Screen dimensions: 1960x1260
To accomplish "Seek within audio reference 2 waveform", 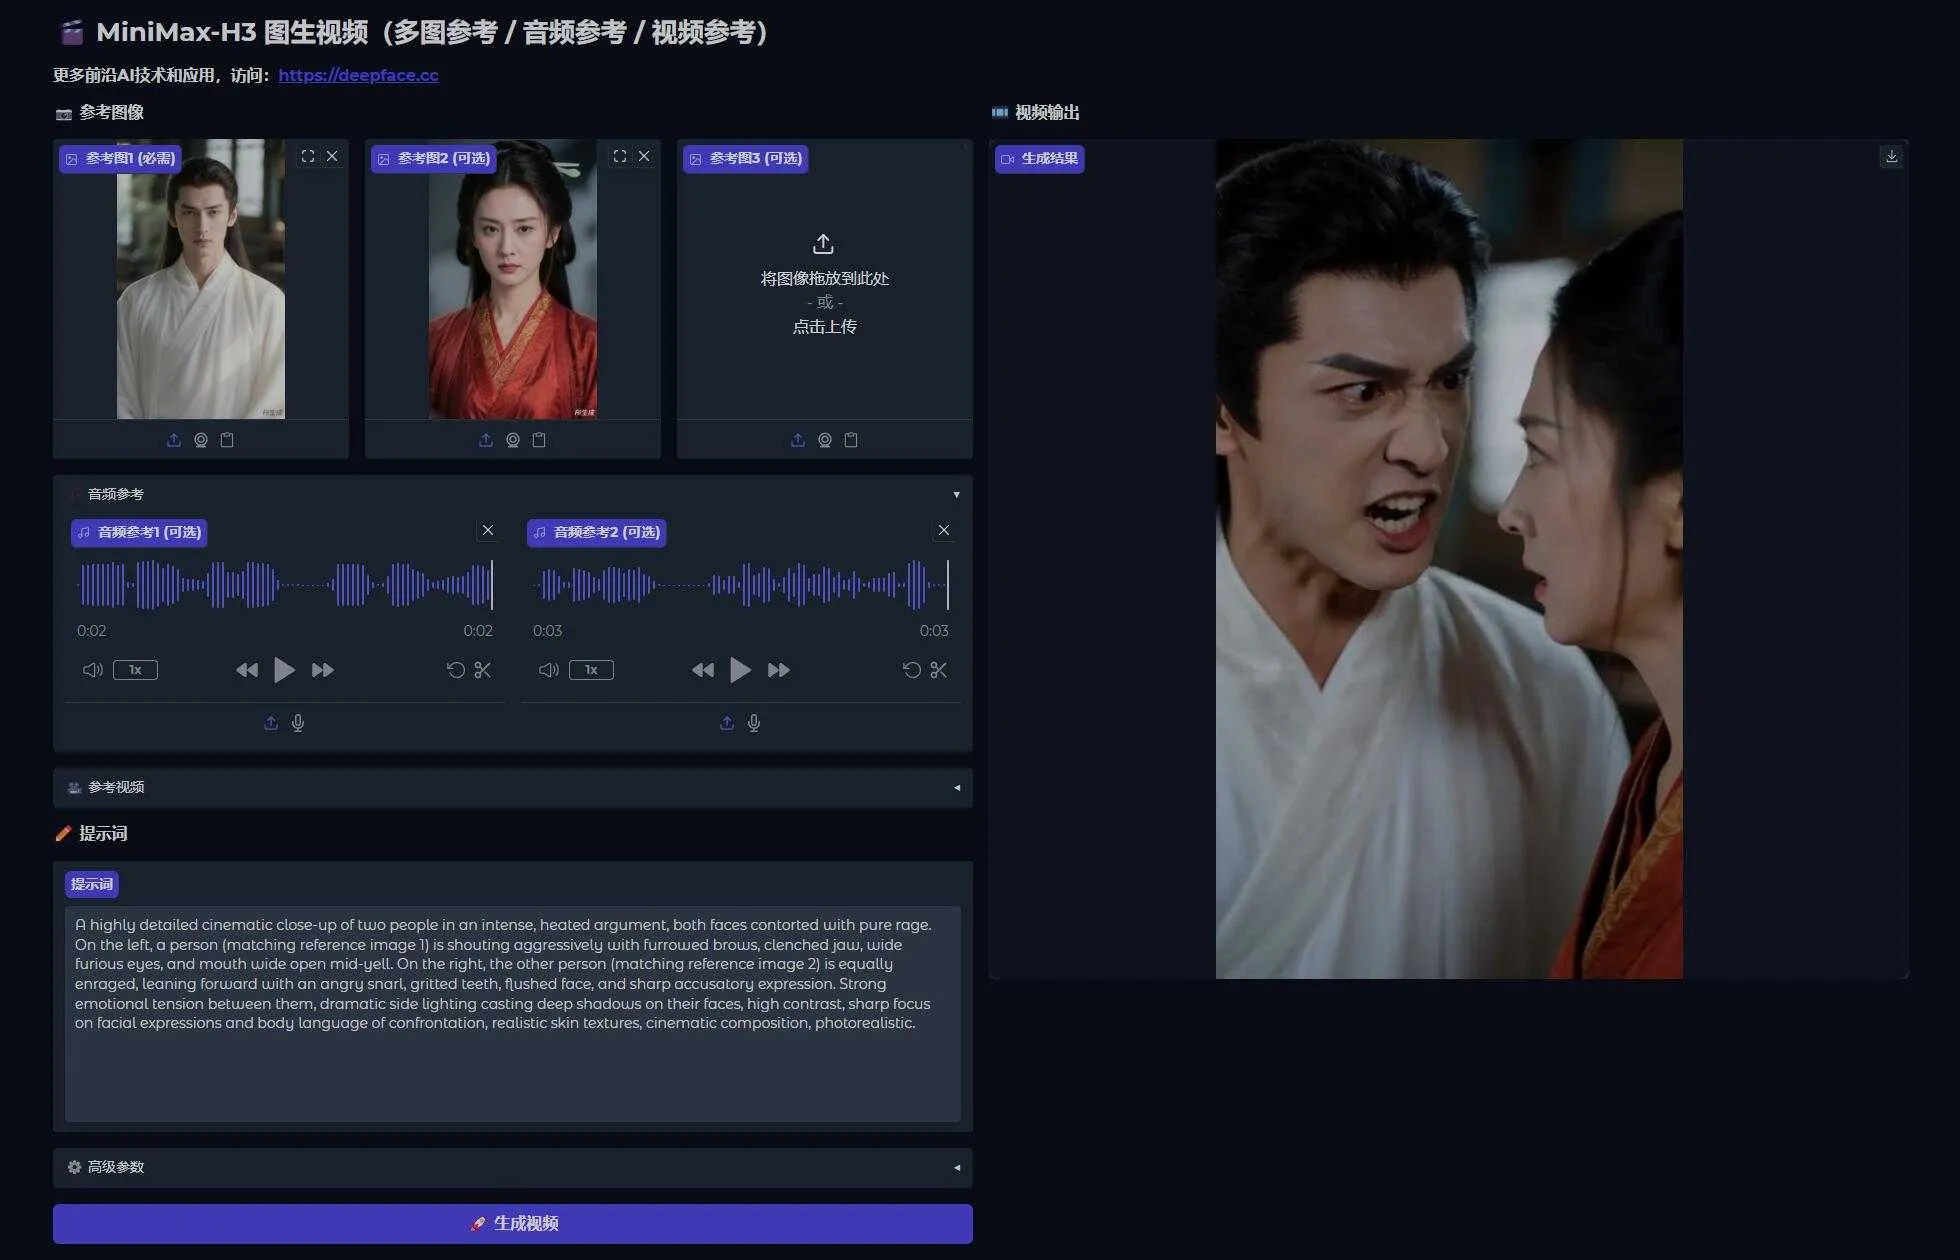I will [x=741, y=585].
